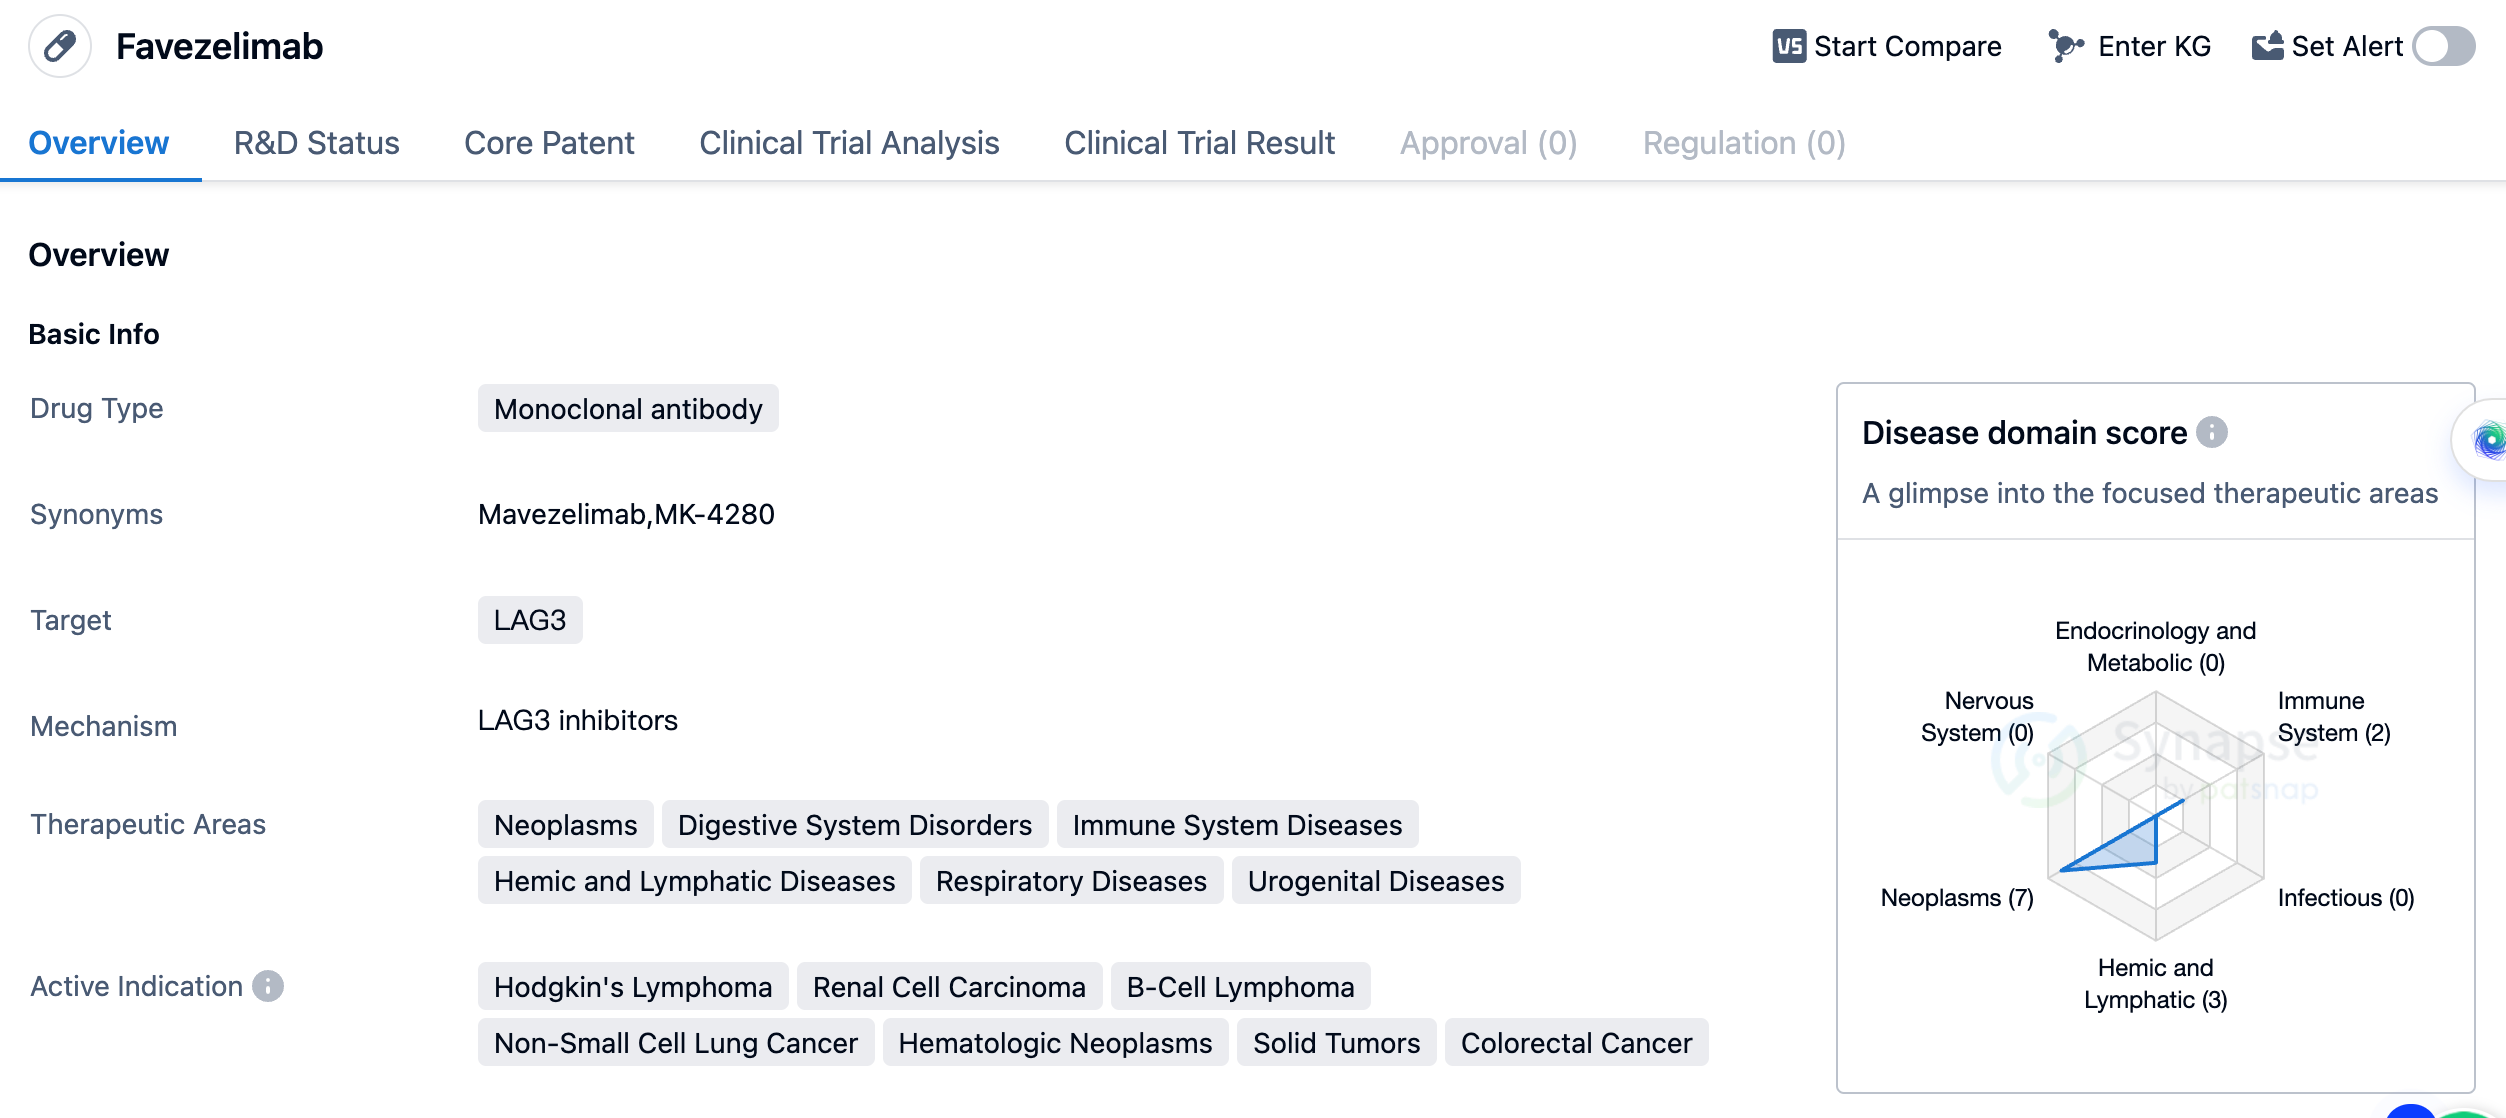This screenshot has width=2506, height=1118.
Task: Click the Hodgkin's Lymphoma indication tag
Action: [633, 987]
